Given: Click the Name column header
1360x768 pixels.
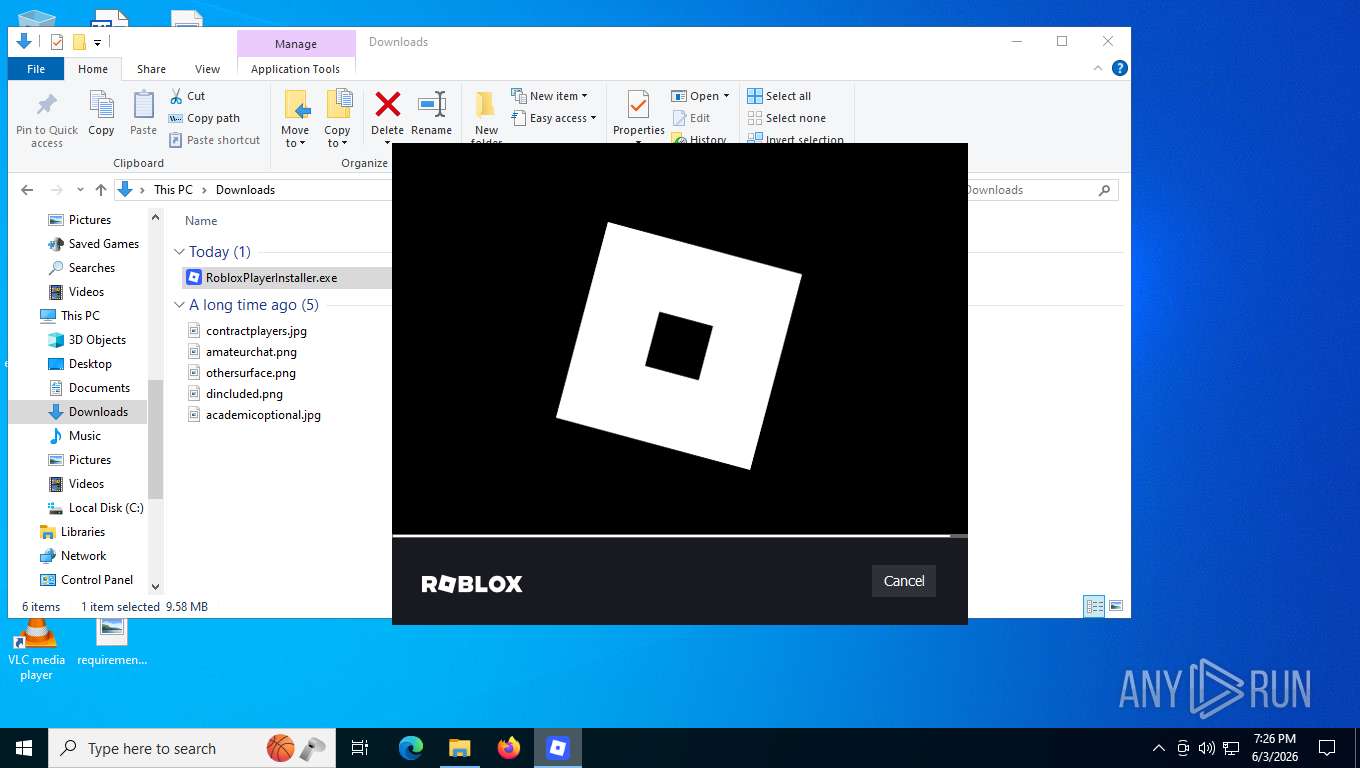Looking at the screenshot, I should 201,221.
